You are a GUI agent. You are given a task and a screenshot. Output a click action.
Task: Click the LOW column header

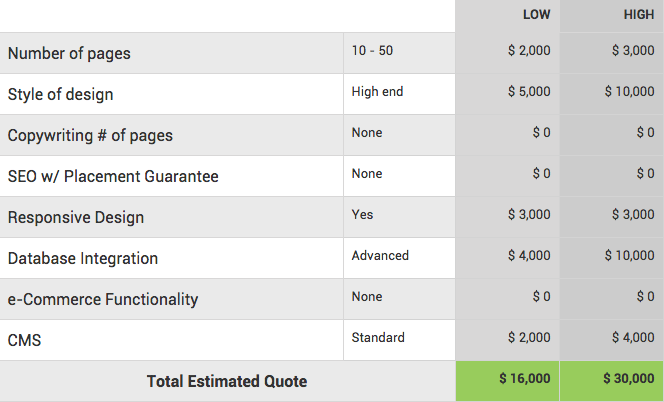coord(537,14)
